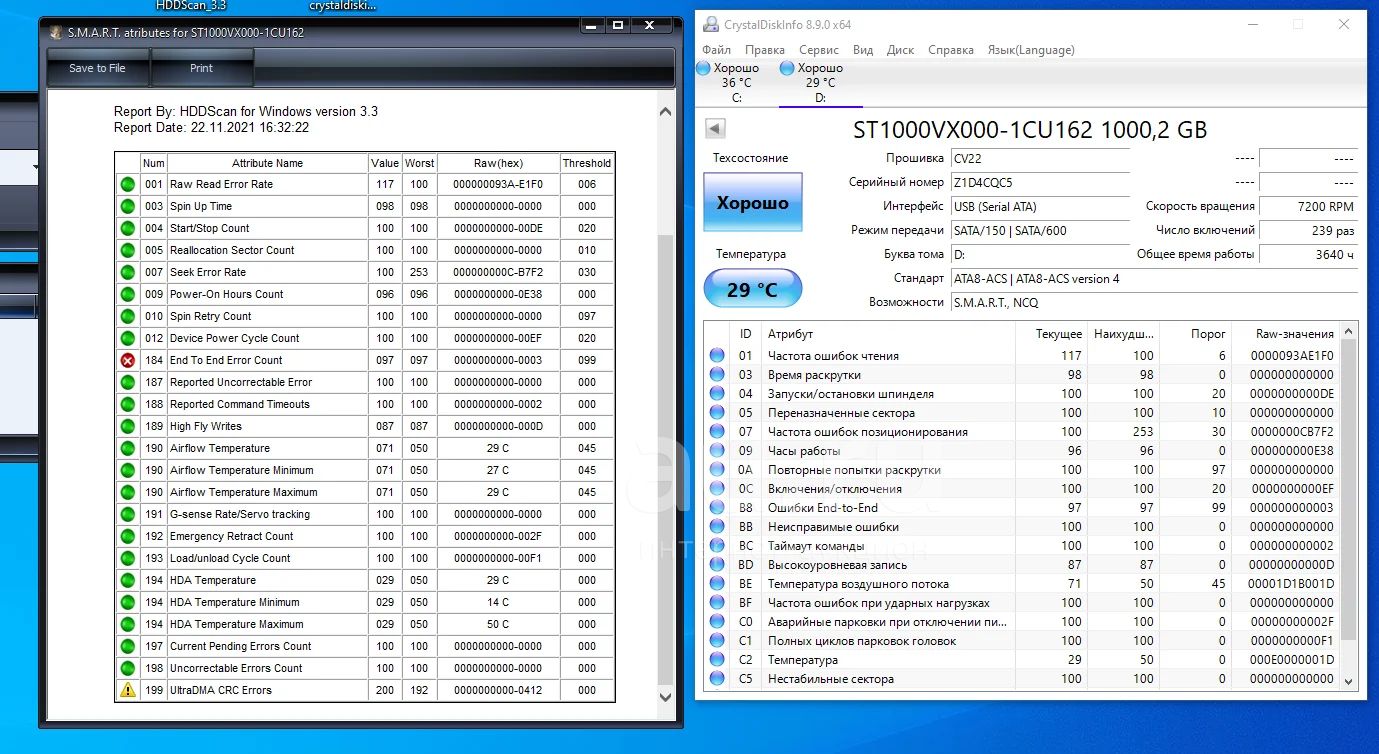The image size is (1379, 754).
Task: Click the 7200 RPM rotation speed field
Action: click(x=1308, y=206)
